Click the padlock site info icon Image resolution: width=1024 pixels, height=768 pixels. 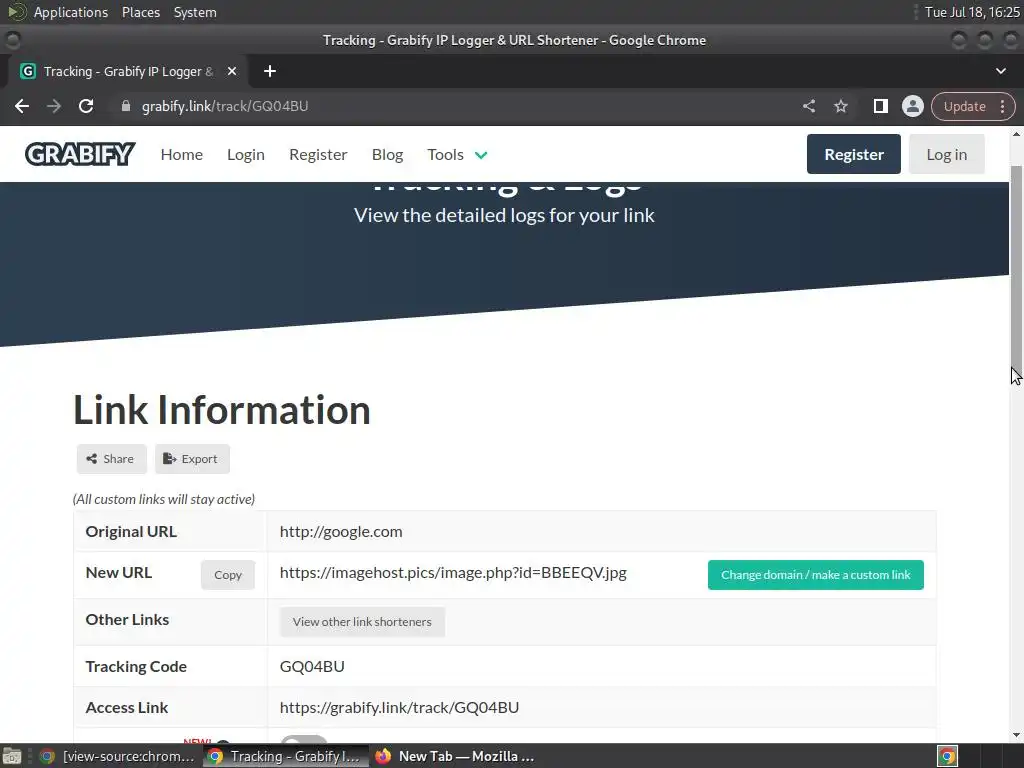(x=126, y=106)
